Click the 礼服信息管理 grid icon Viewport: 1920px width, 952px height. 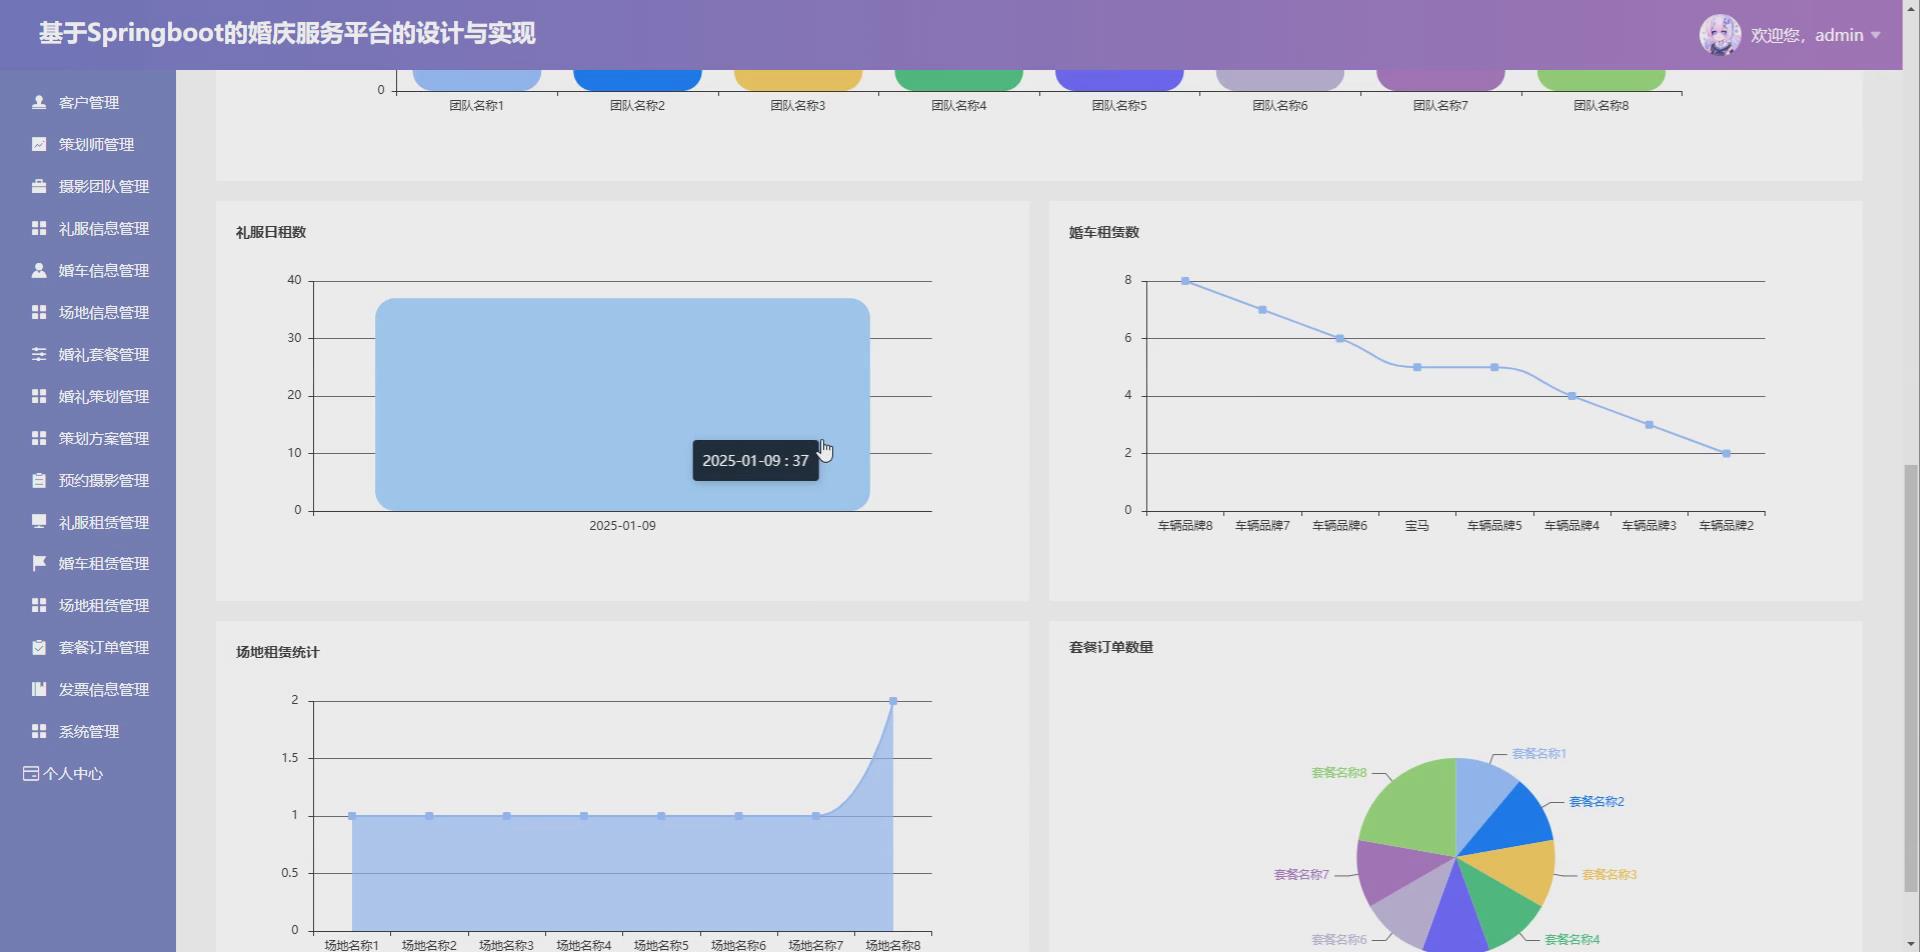39,228
